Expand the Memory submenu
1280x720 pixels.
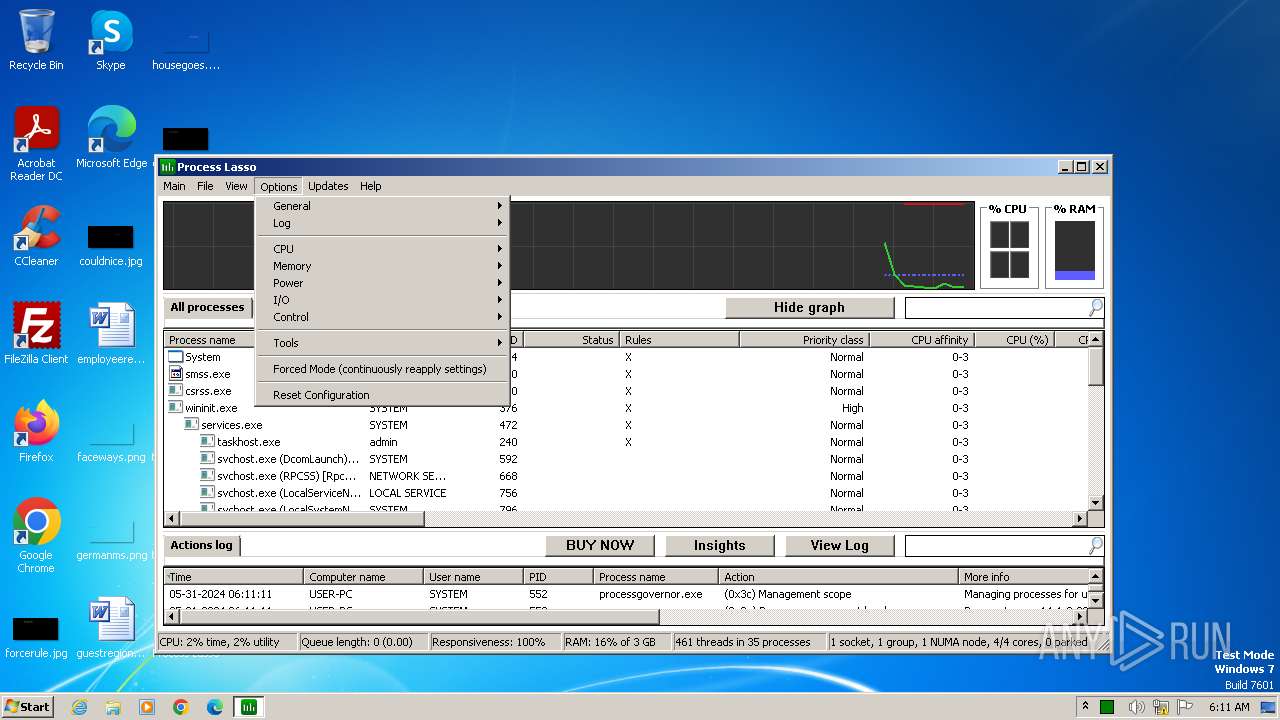[x=383, y=266]
